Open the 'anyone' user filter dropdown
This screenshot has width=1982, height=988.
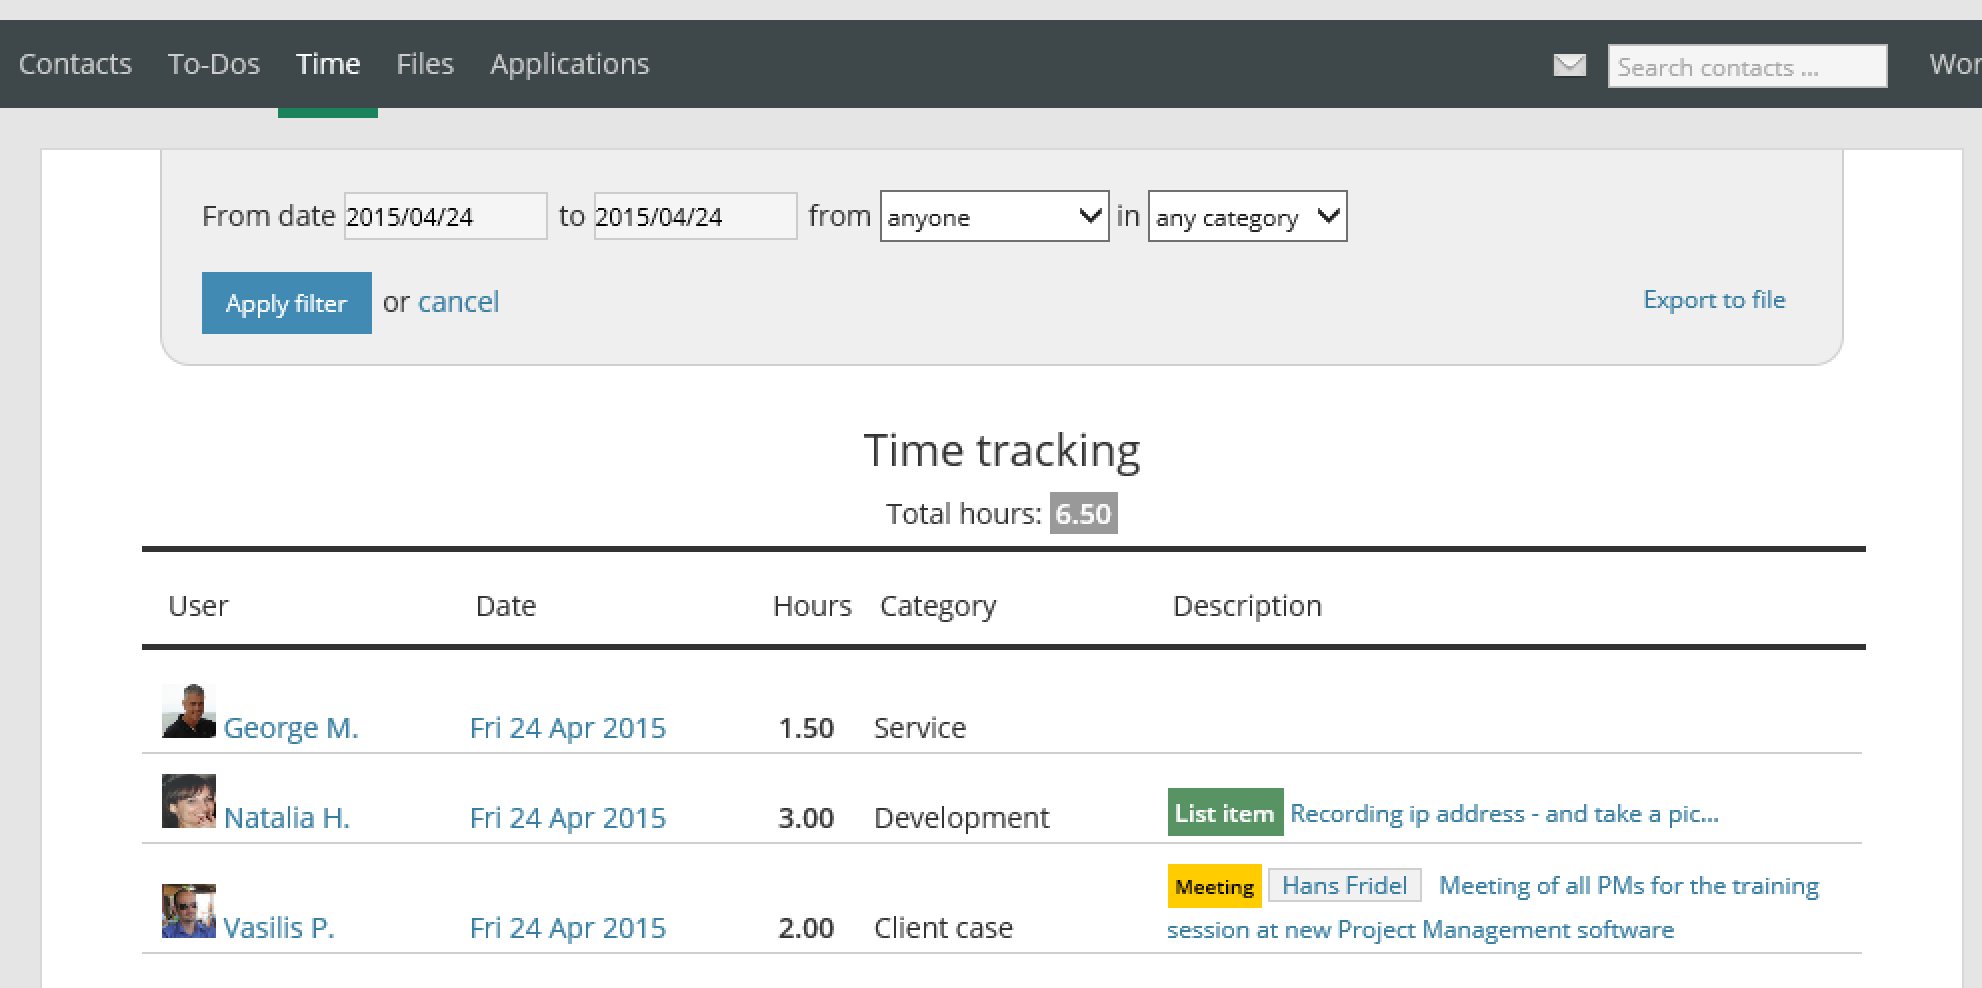pyautogui.click(x=993, y=216)
